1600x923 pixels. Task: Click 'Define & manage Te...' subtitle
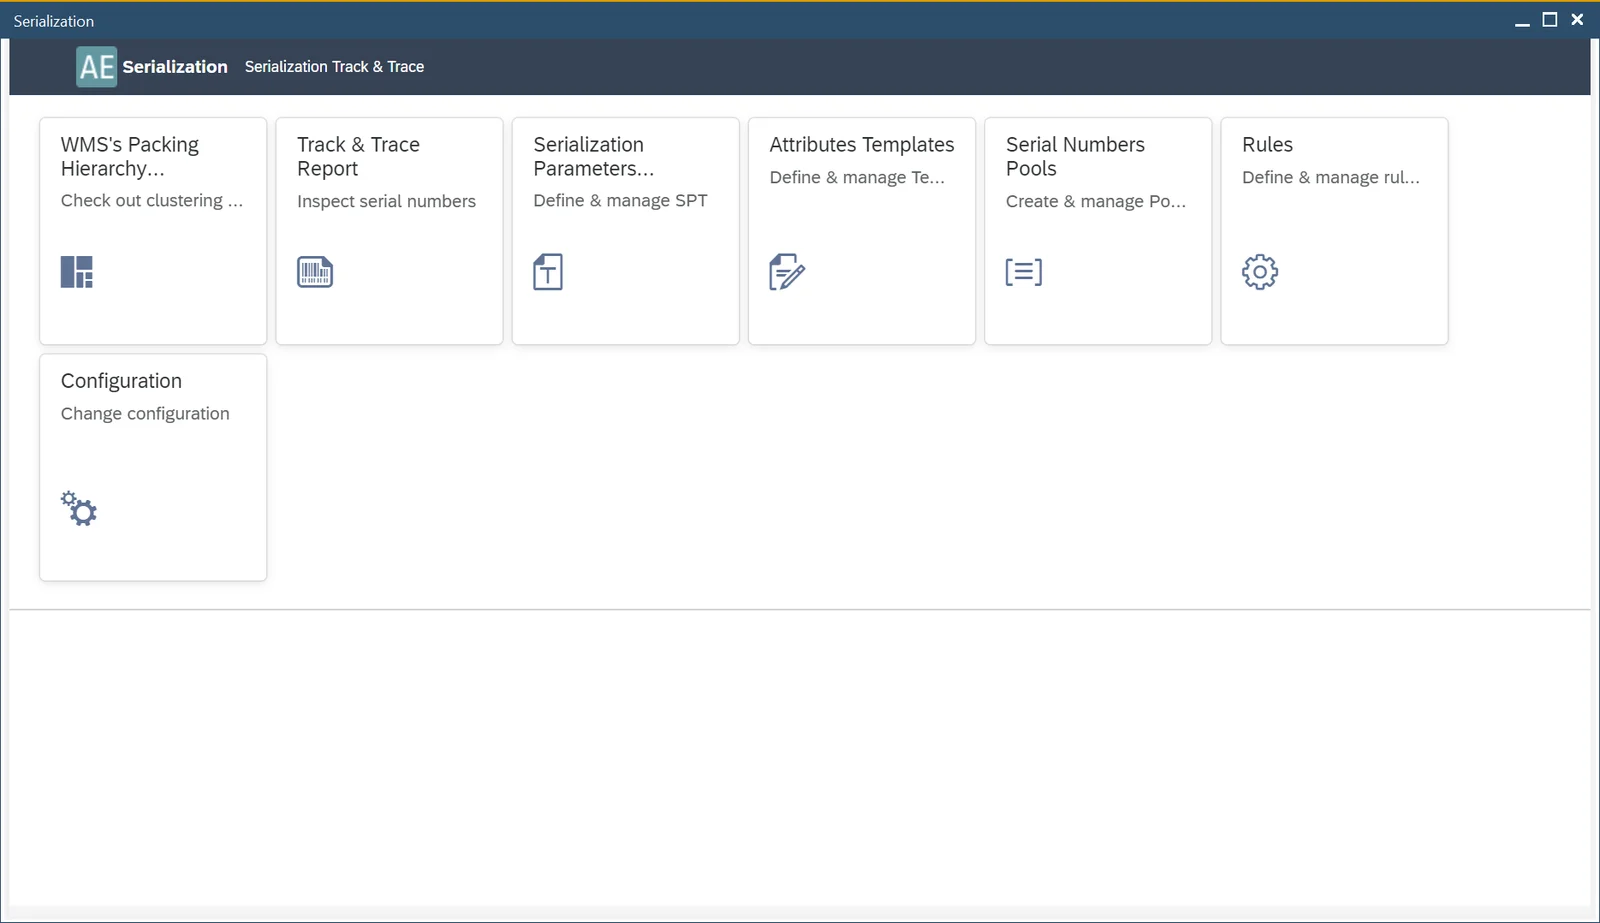point(857,177)
